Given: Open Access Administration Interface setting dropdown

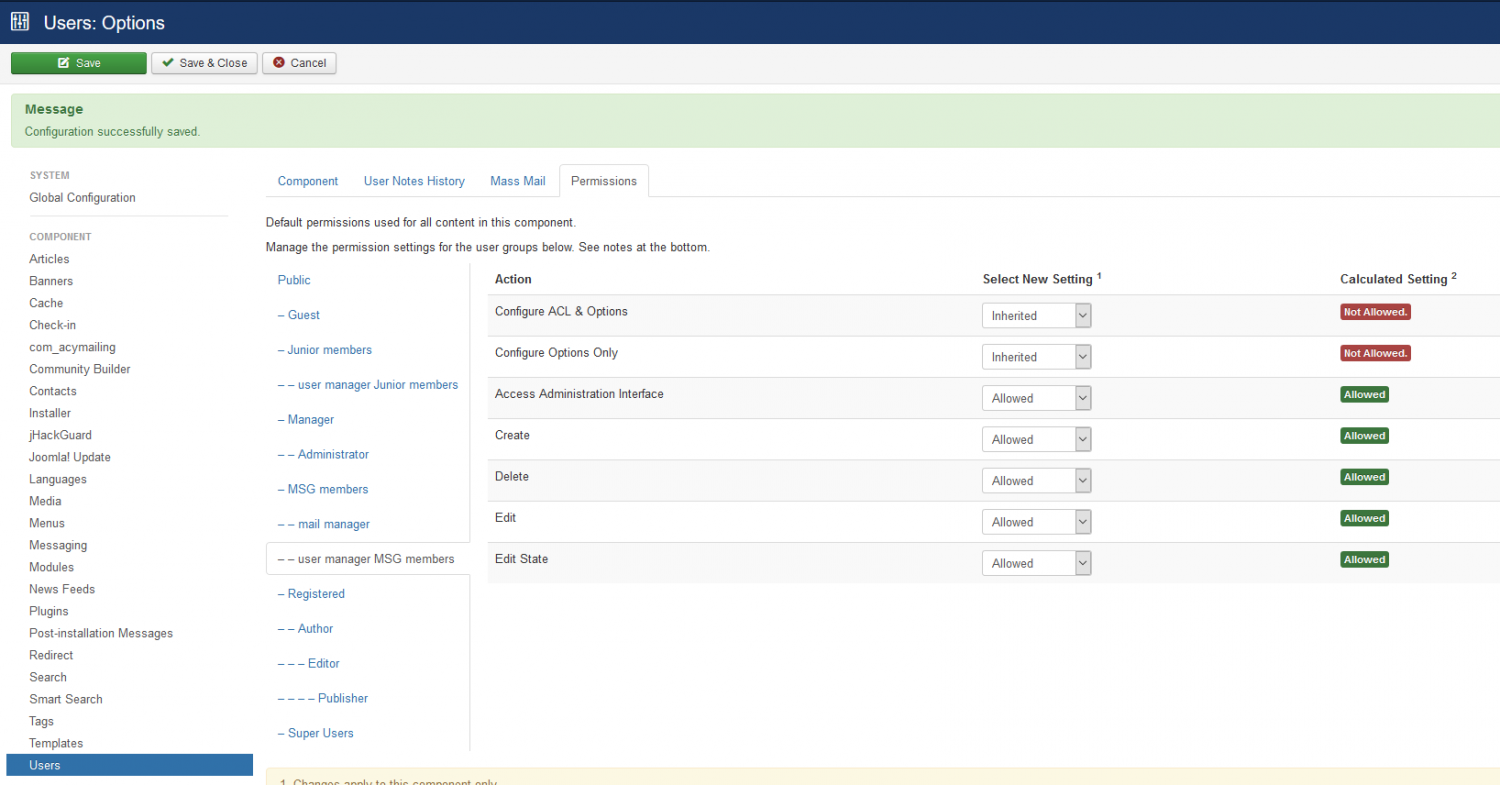Looking at the screenshot, I should click(1036, 398).
